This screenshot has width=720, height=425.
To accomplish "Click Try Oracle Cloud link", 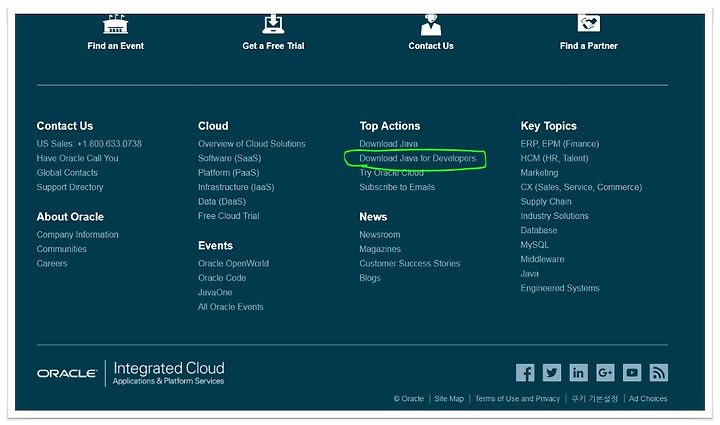I will (x=391, y=173).
